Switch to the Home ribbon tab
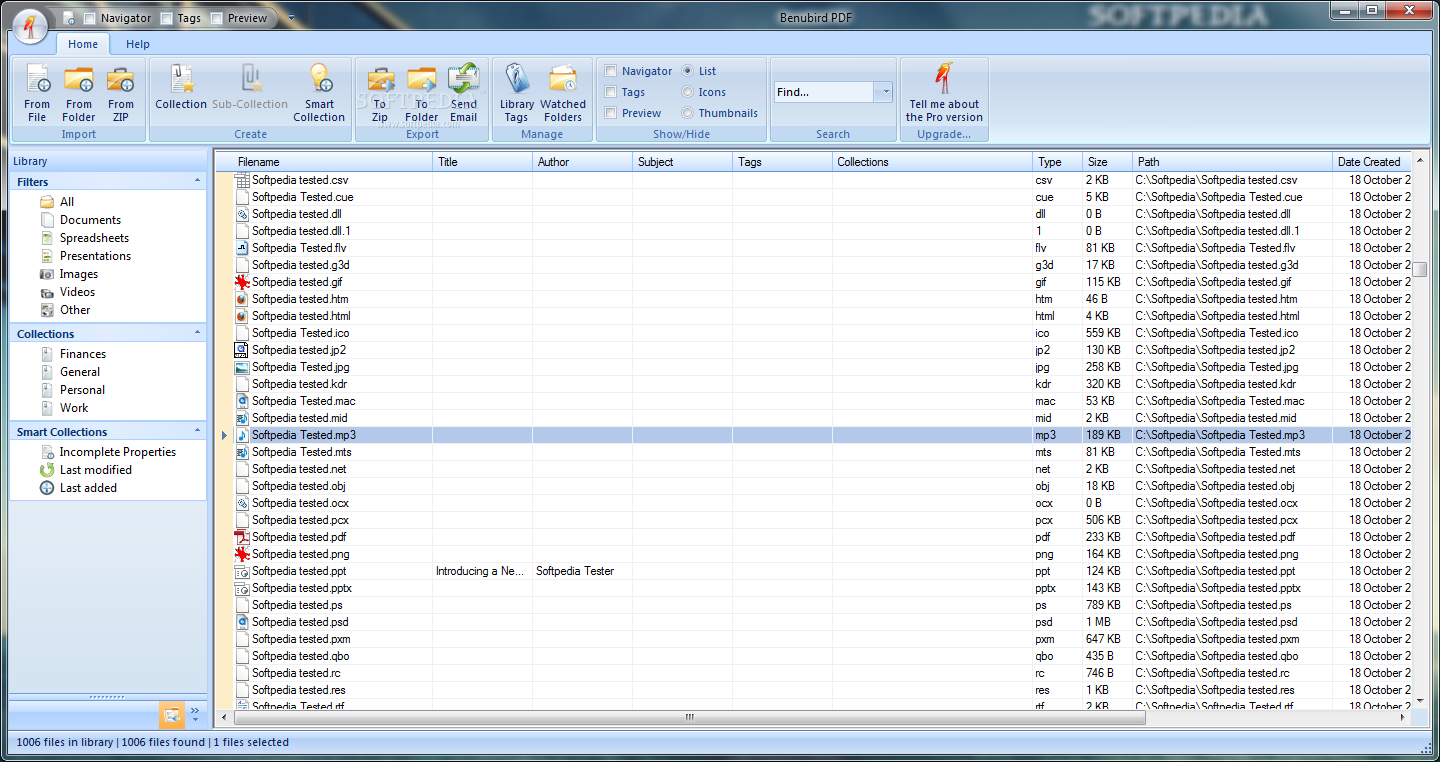The image size is (1440, 762). click(83, 44)
